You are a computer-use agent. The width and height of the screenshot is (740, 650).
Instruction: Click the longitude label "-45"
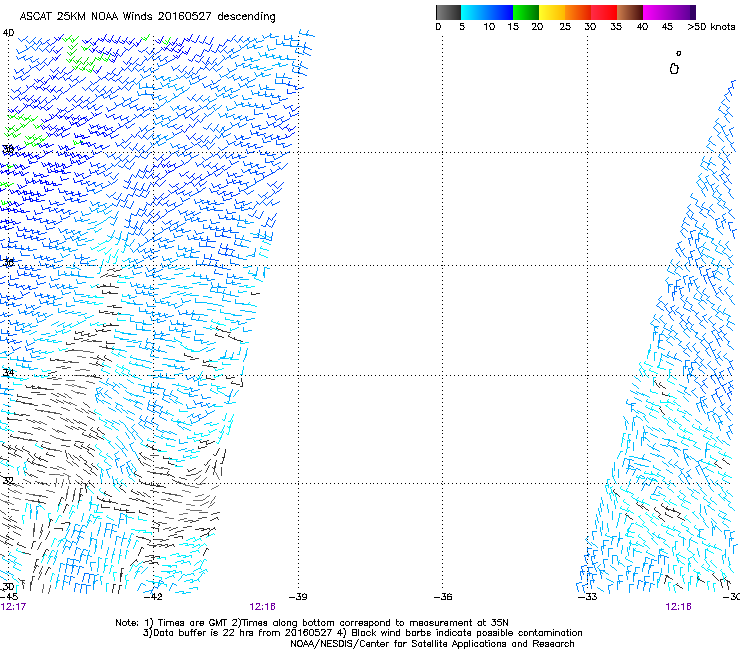9,597
